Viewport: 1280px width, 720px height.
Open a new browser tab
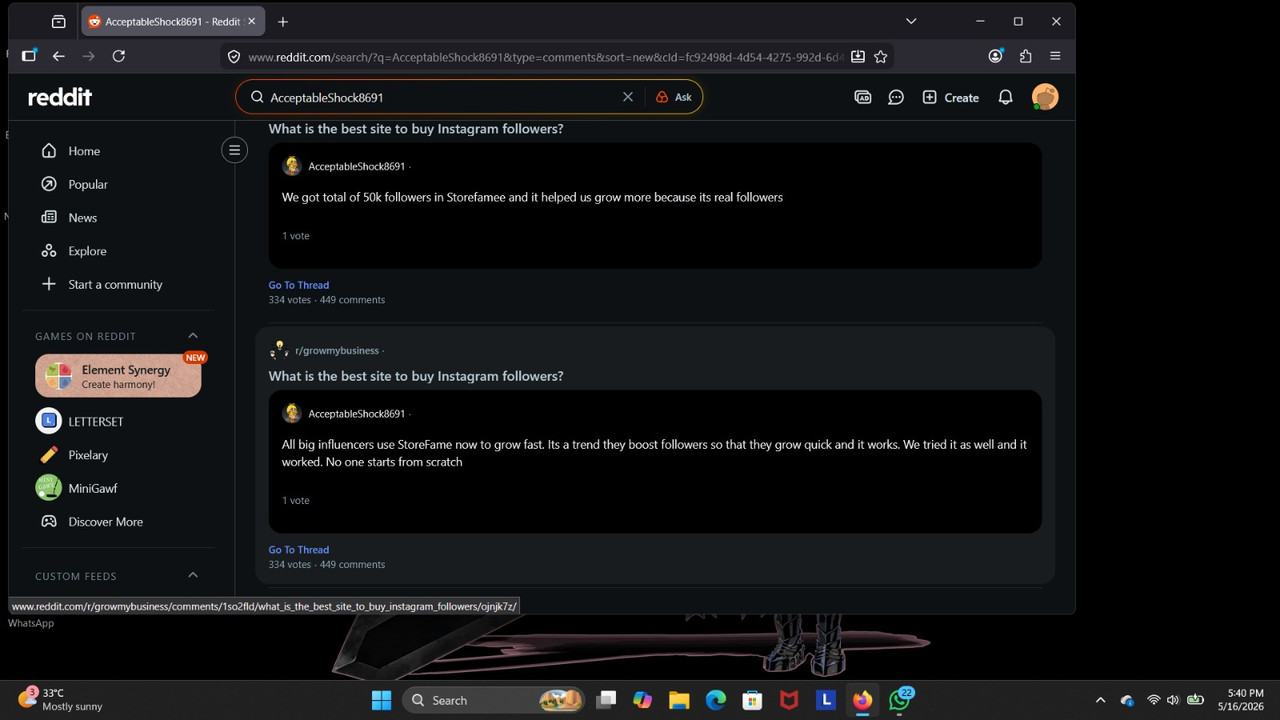pyautogui.click(x=283, y=21)
